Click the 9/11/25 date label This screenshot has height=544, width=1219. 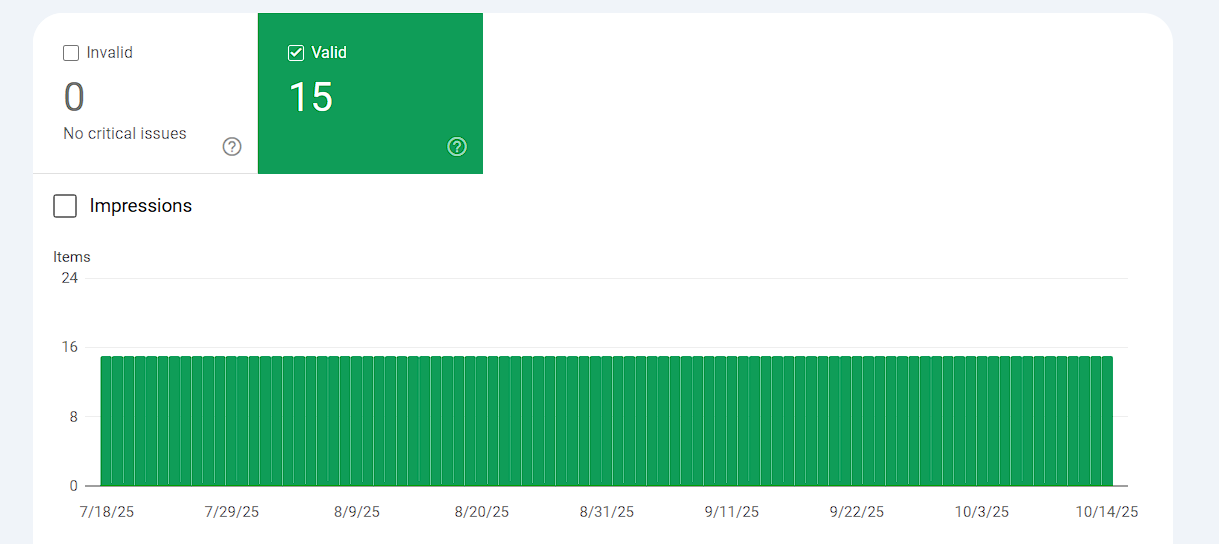732,512
